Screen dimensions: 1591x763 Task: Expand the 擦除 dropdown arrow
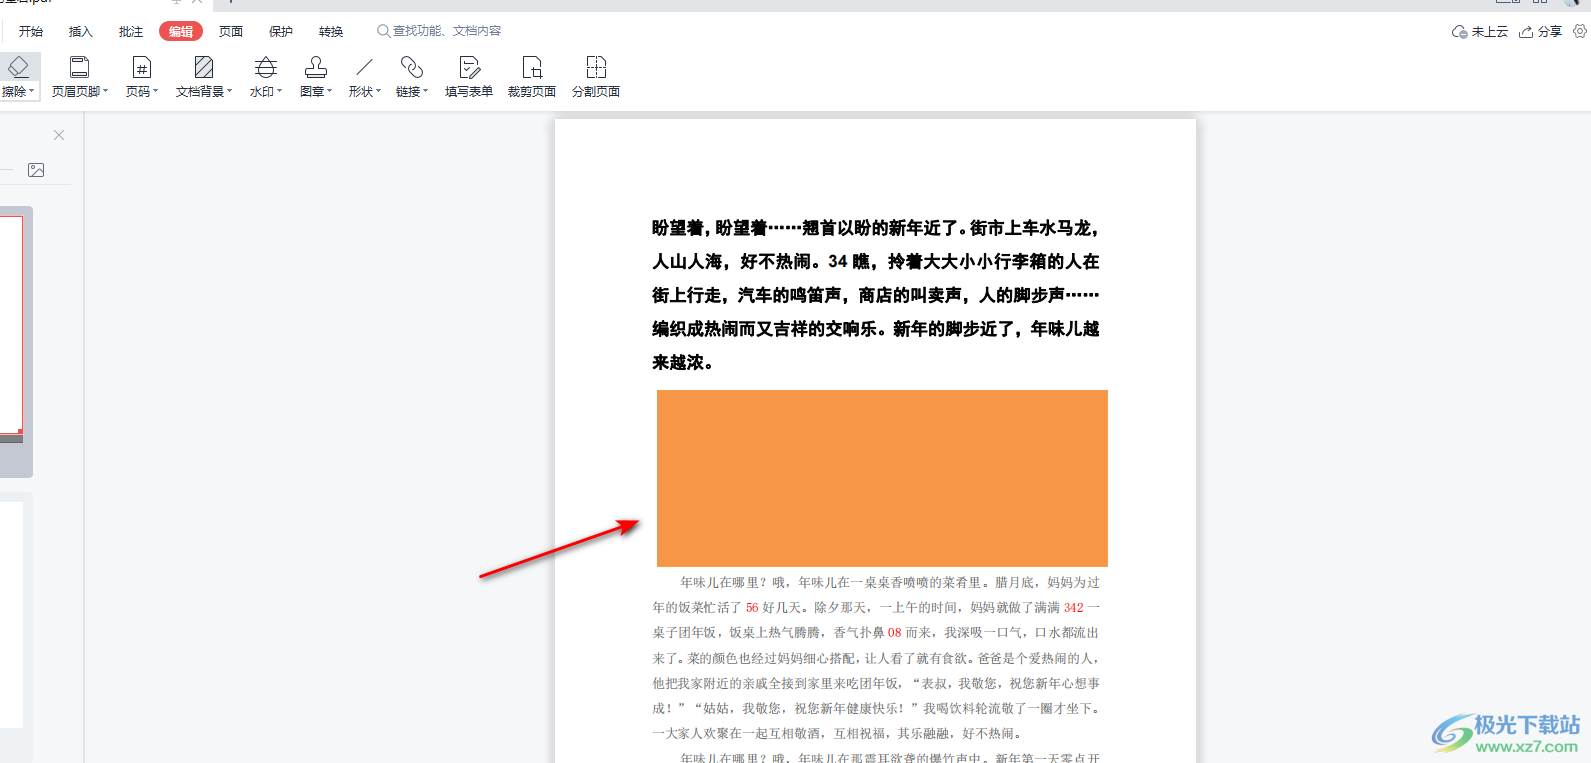pyautogui.click(x=32, y=91)
